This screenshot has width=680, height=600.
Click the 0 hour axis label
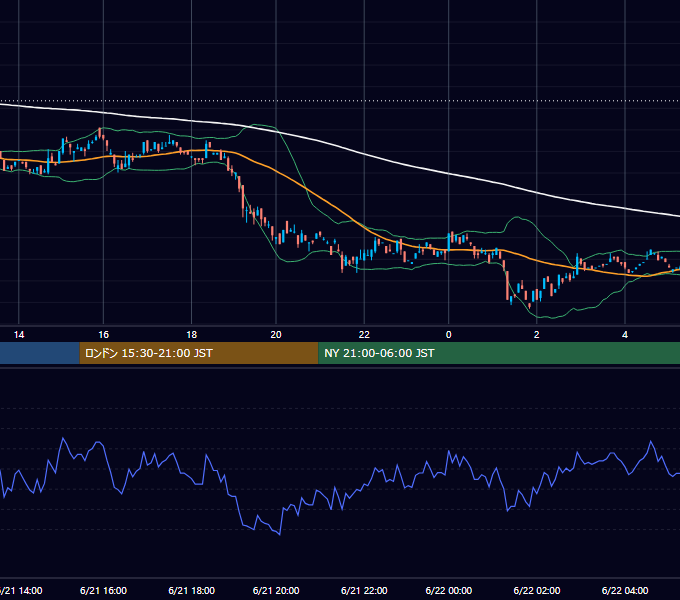tap(448, 335)
